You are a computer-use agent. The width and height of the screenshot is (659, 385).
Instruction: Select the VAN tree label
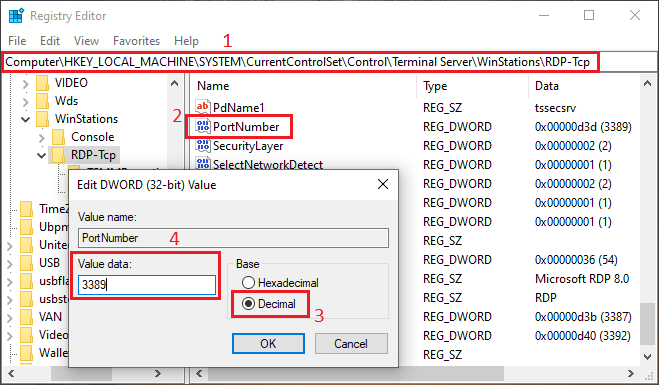pyautogui.click(x=50, y=316)
